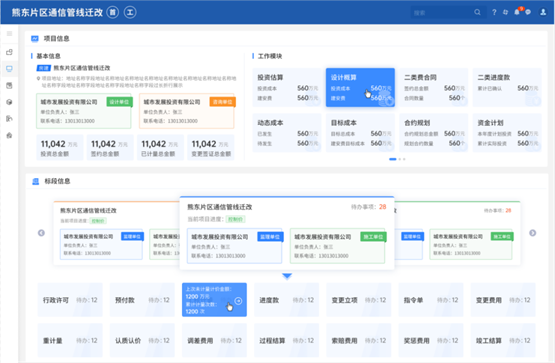
Task: Click the 投资总金额 stat tile
Action: point(59,148)
